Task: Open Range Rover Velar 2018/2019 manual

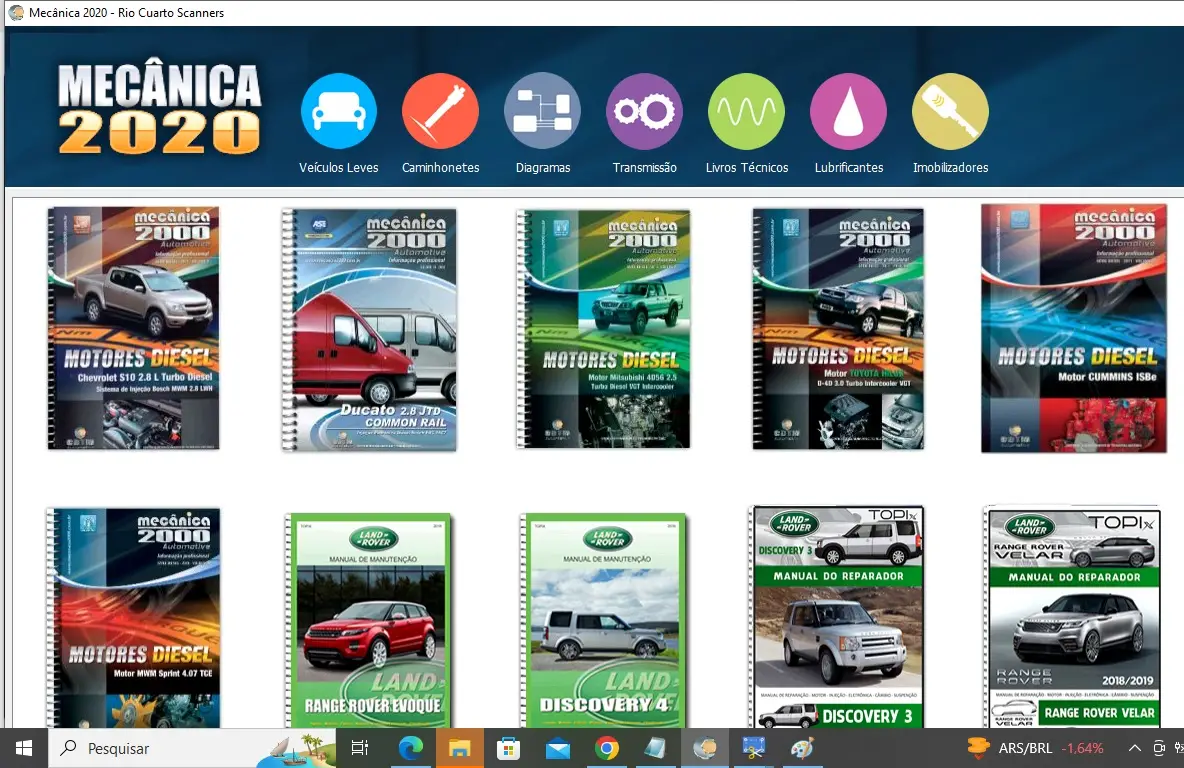Action: pyautogui.click(x=1072, y=617)
